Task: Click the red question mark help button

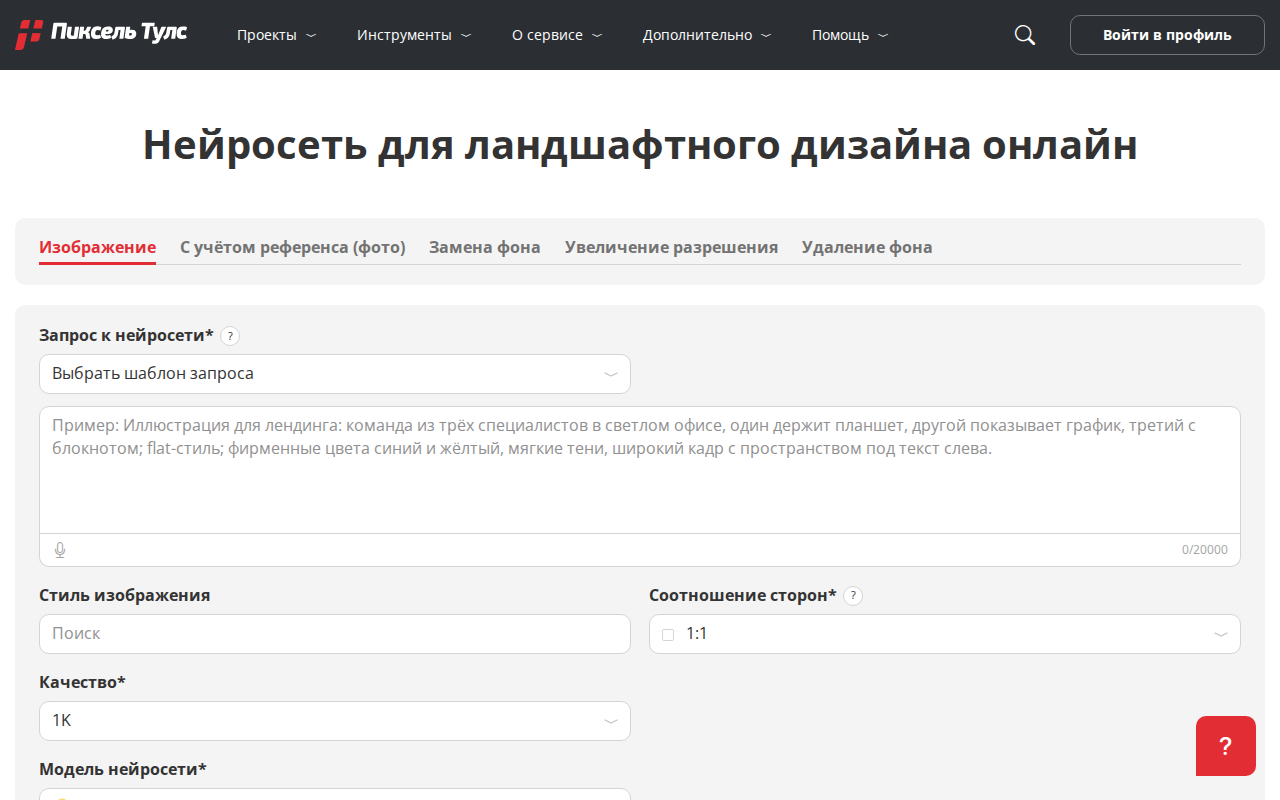Action: pyautogui.click(x=1226, y=746)
